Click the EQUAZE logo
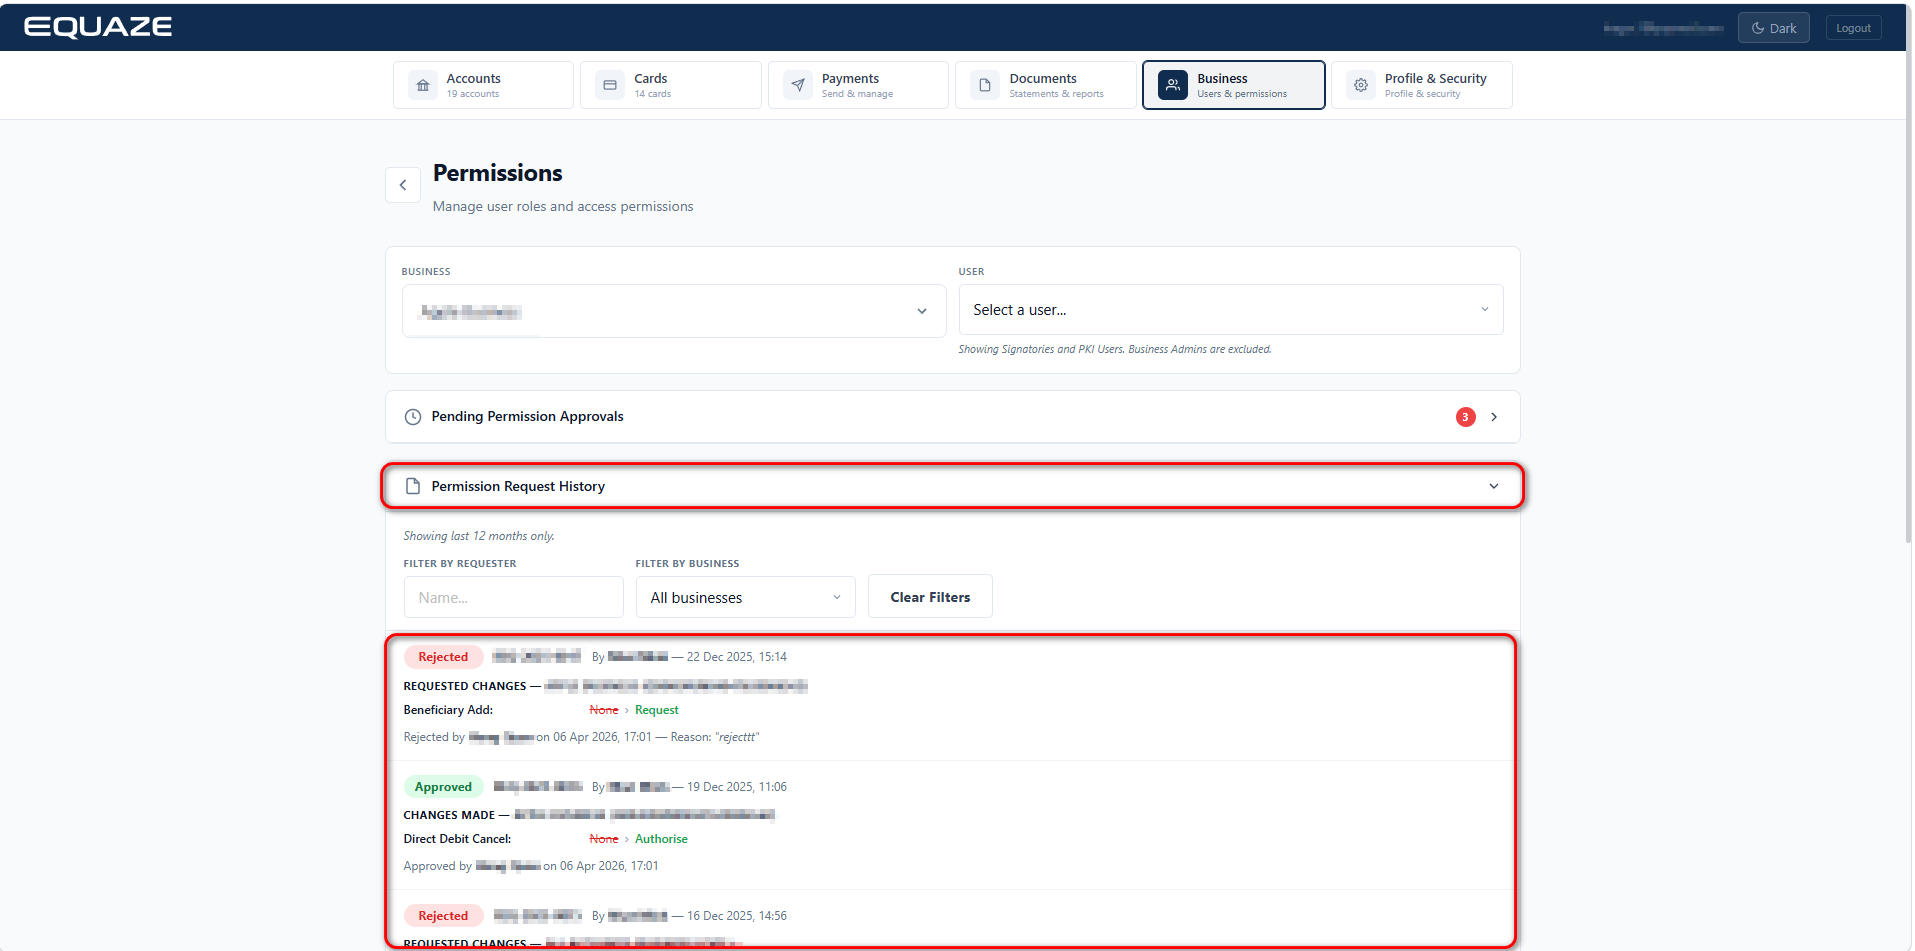This screenshot has width=1915, height=951. tap(98, 27)
